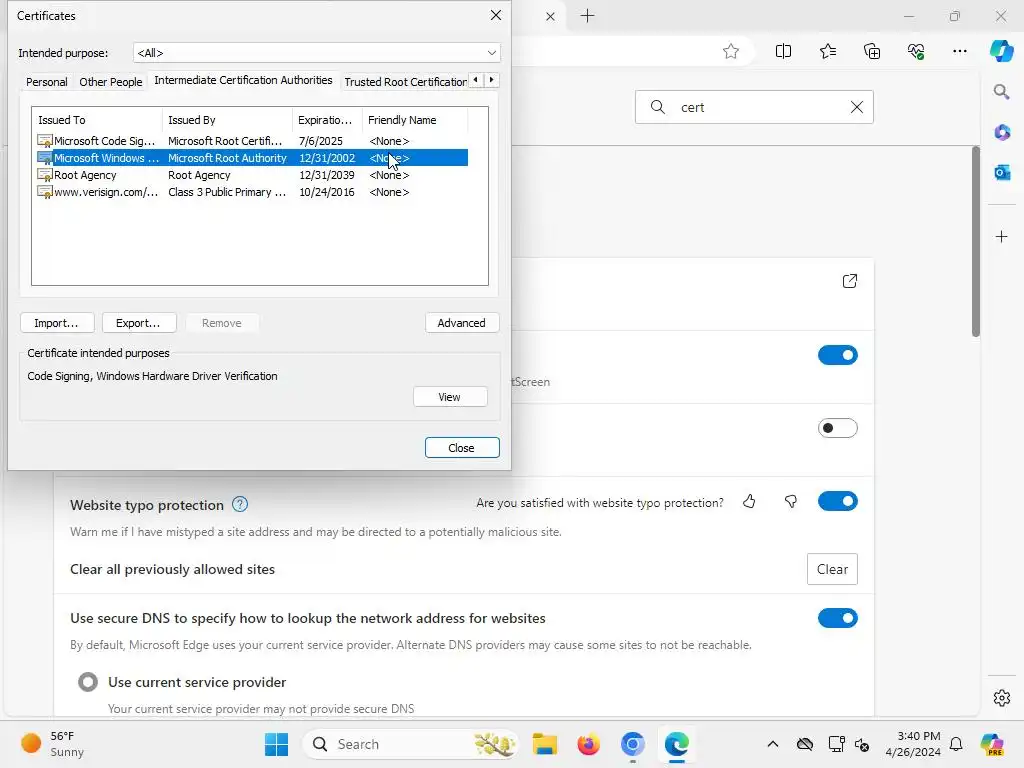Image resolution: width=1024 pixels, height=768 pixels.
Task: Click the Edge settings page scrollbar
Action: (x=976, y=242)
